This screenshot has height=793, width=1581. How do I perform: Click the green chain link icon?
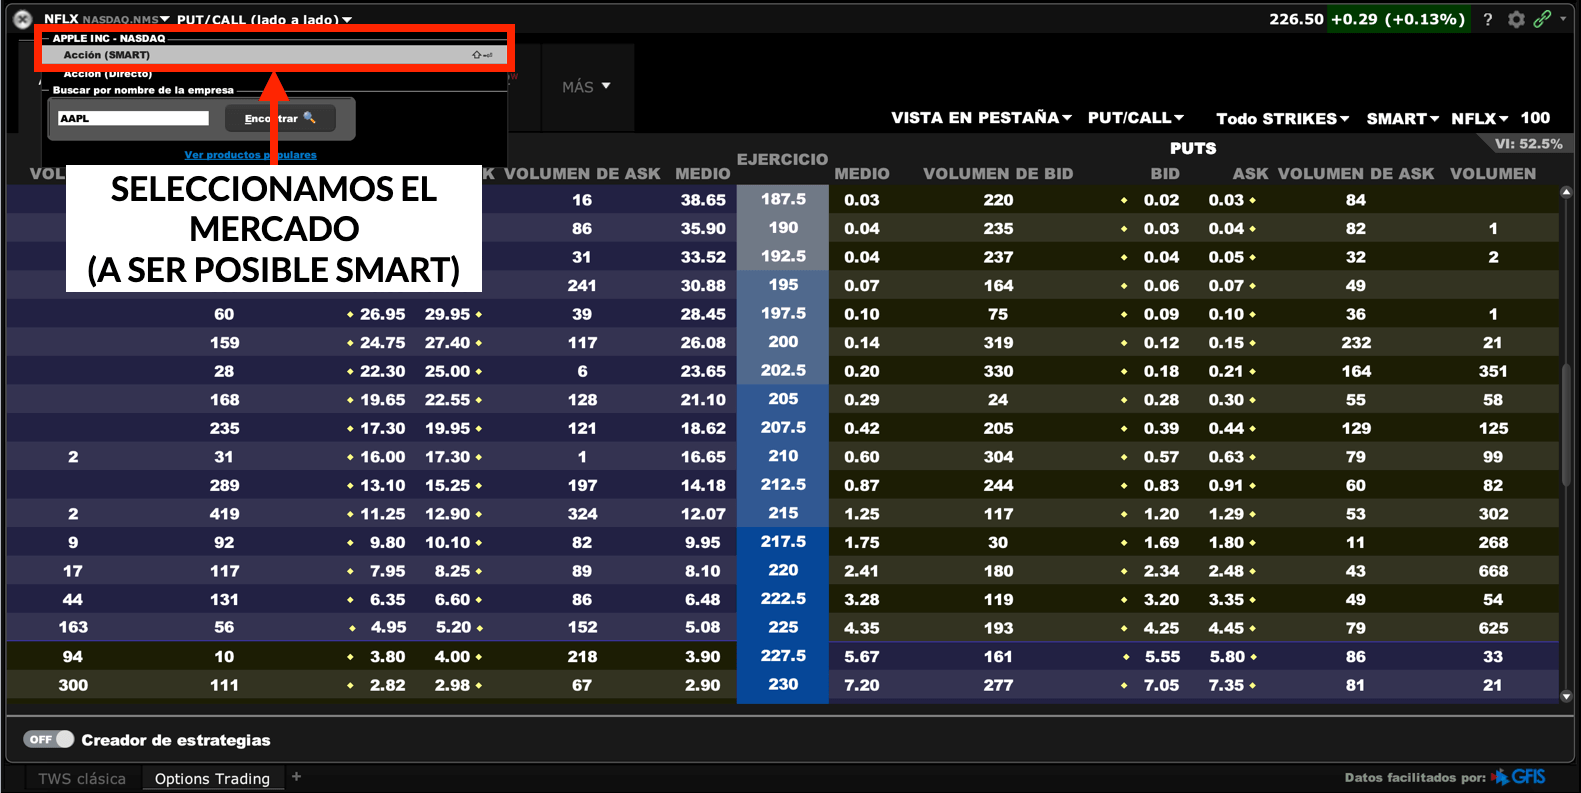coord(1543,18)
